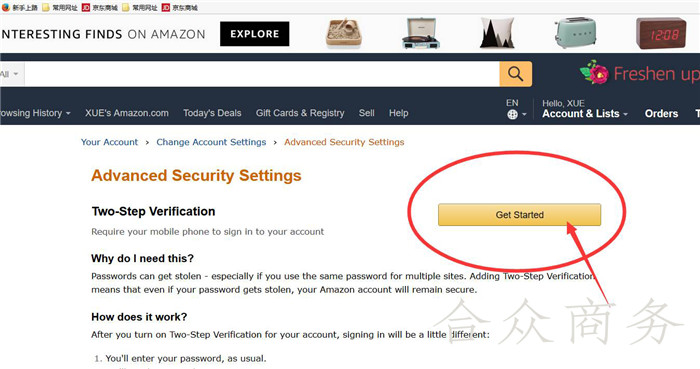The width and height of the screenshot is (700, 369).
Task: Open the first JD bookmark in bookmarks bar
Action: pyautogui.click(x=100, y=8)
